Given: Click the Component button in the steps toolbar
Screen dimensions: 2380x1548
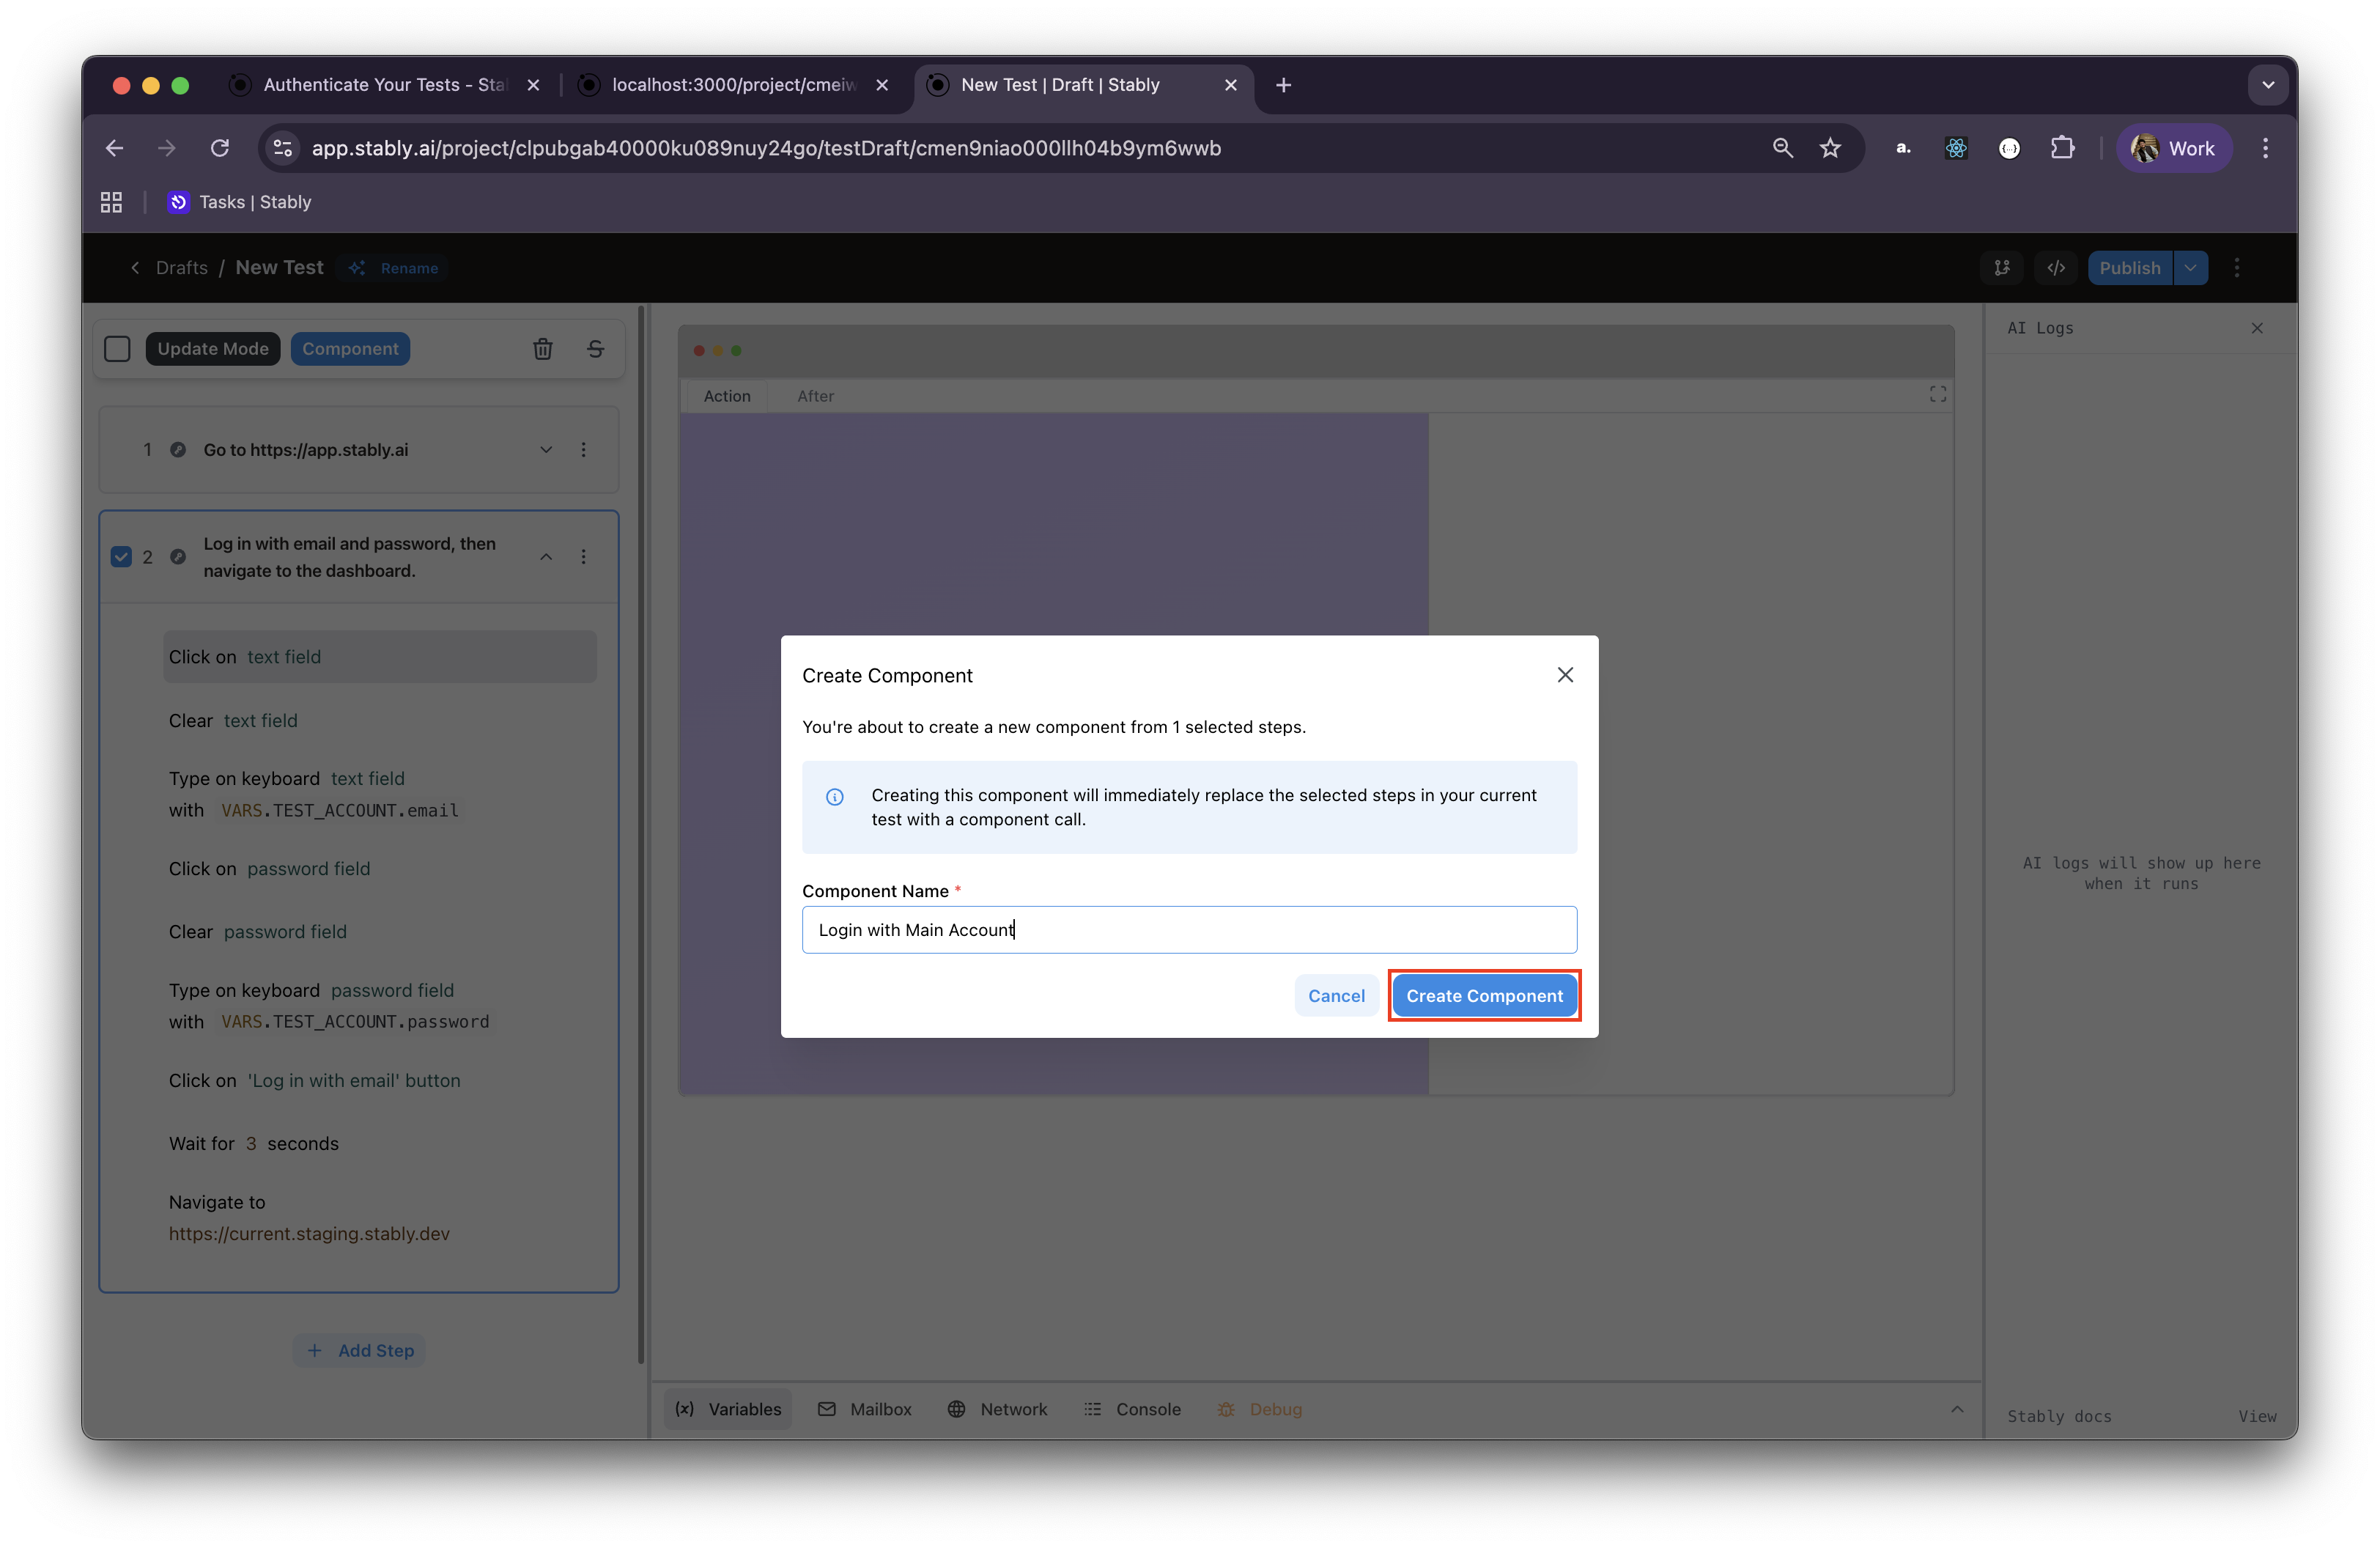Looking at the screenshot, I should coord(350,348).
